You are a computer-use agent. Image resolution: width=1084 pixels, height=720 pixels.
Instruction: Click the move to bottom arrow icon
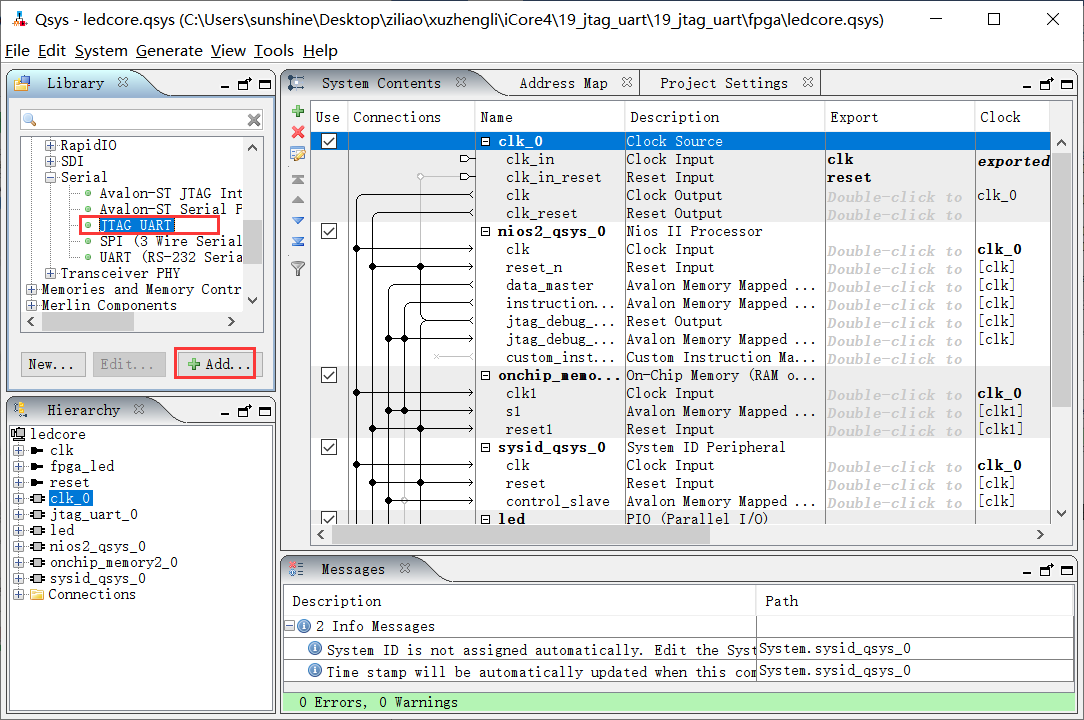[297, 241]
